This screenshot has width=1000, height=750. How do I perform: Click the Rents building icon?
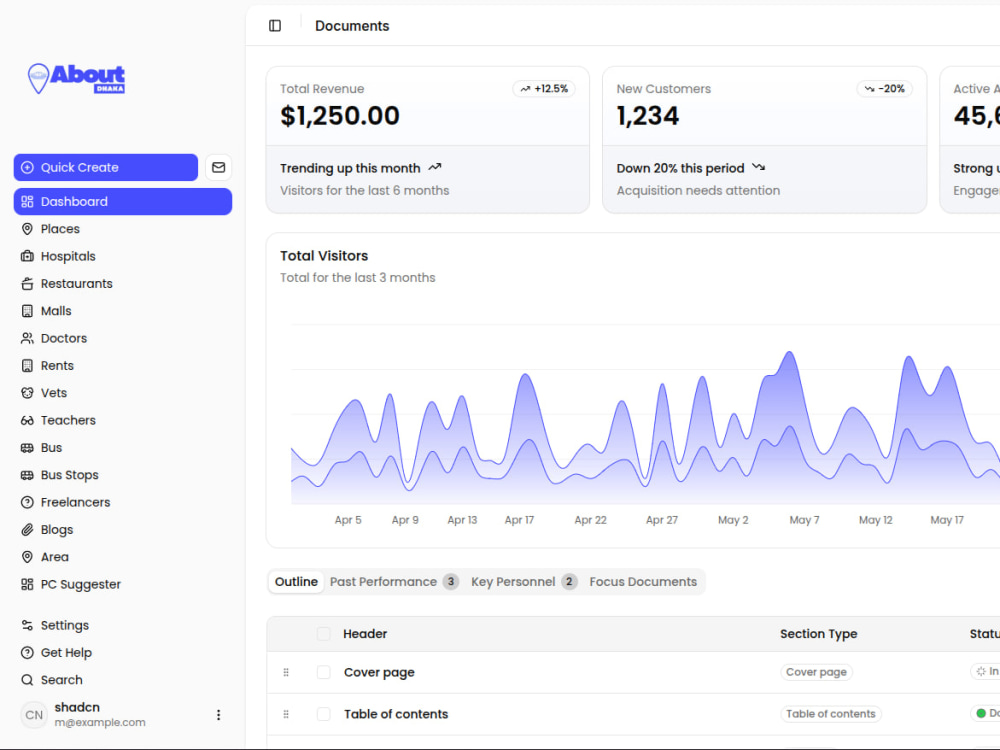click(x=27, y=366)
